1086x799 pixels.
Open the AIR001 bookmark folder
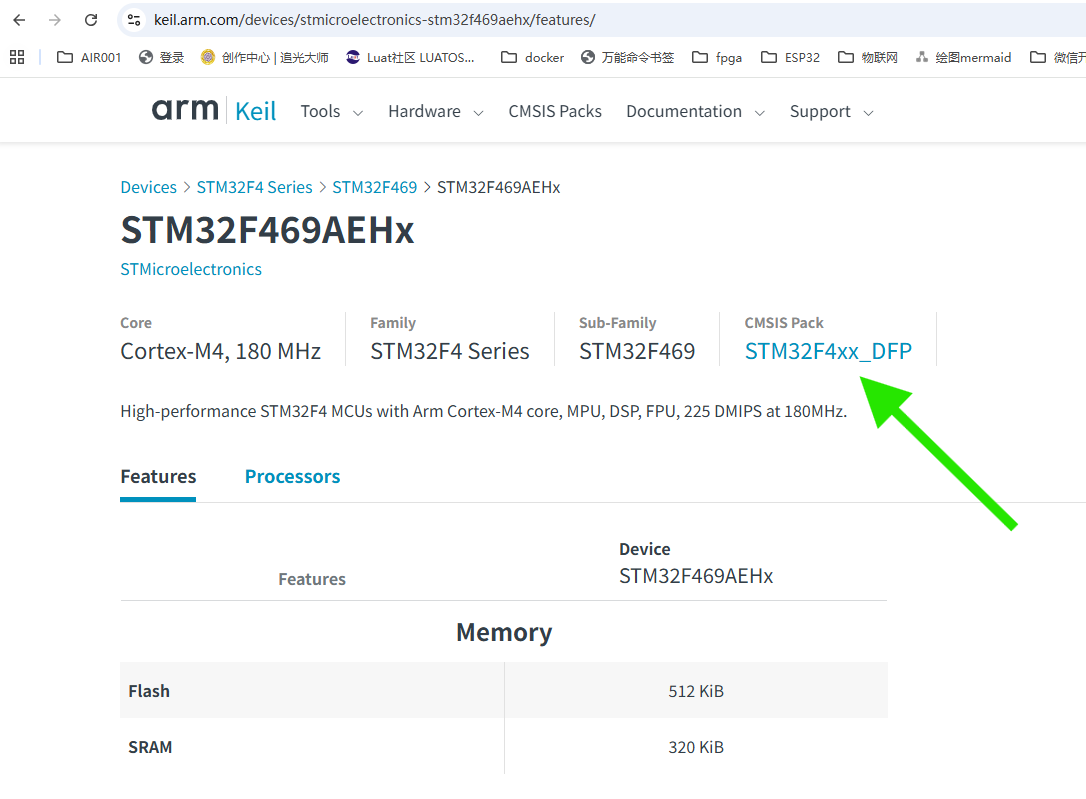[89, 57]
